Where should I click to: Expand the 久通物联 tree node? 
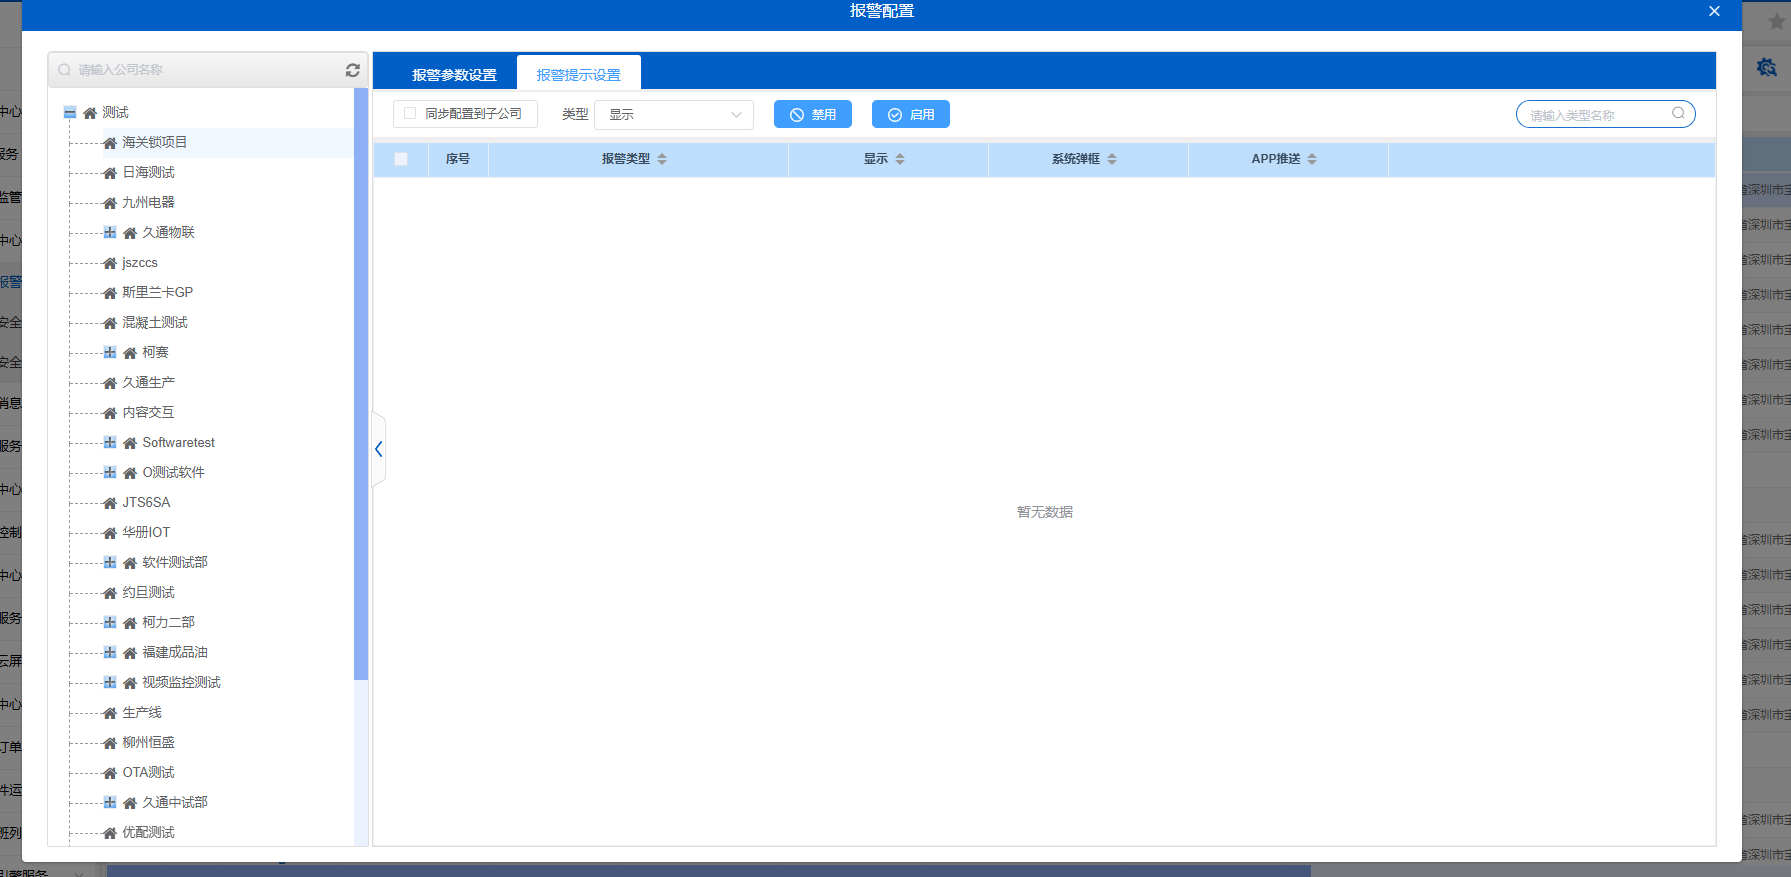pos(110,232)
